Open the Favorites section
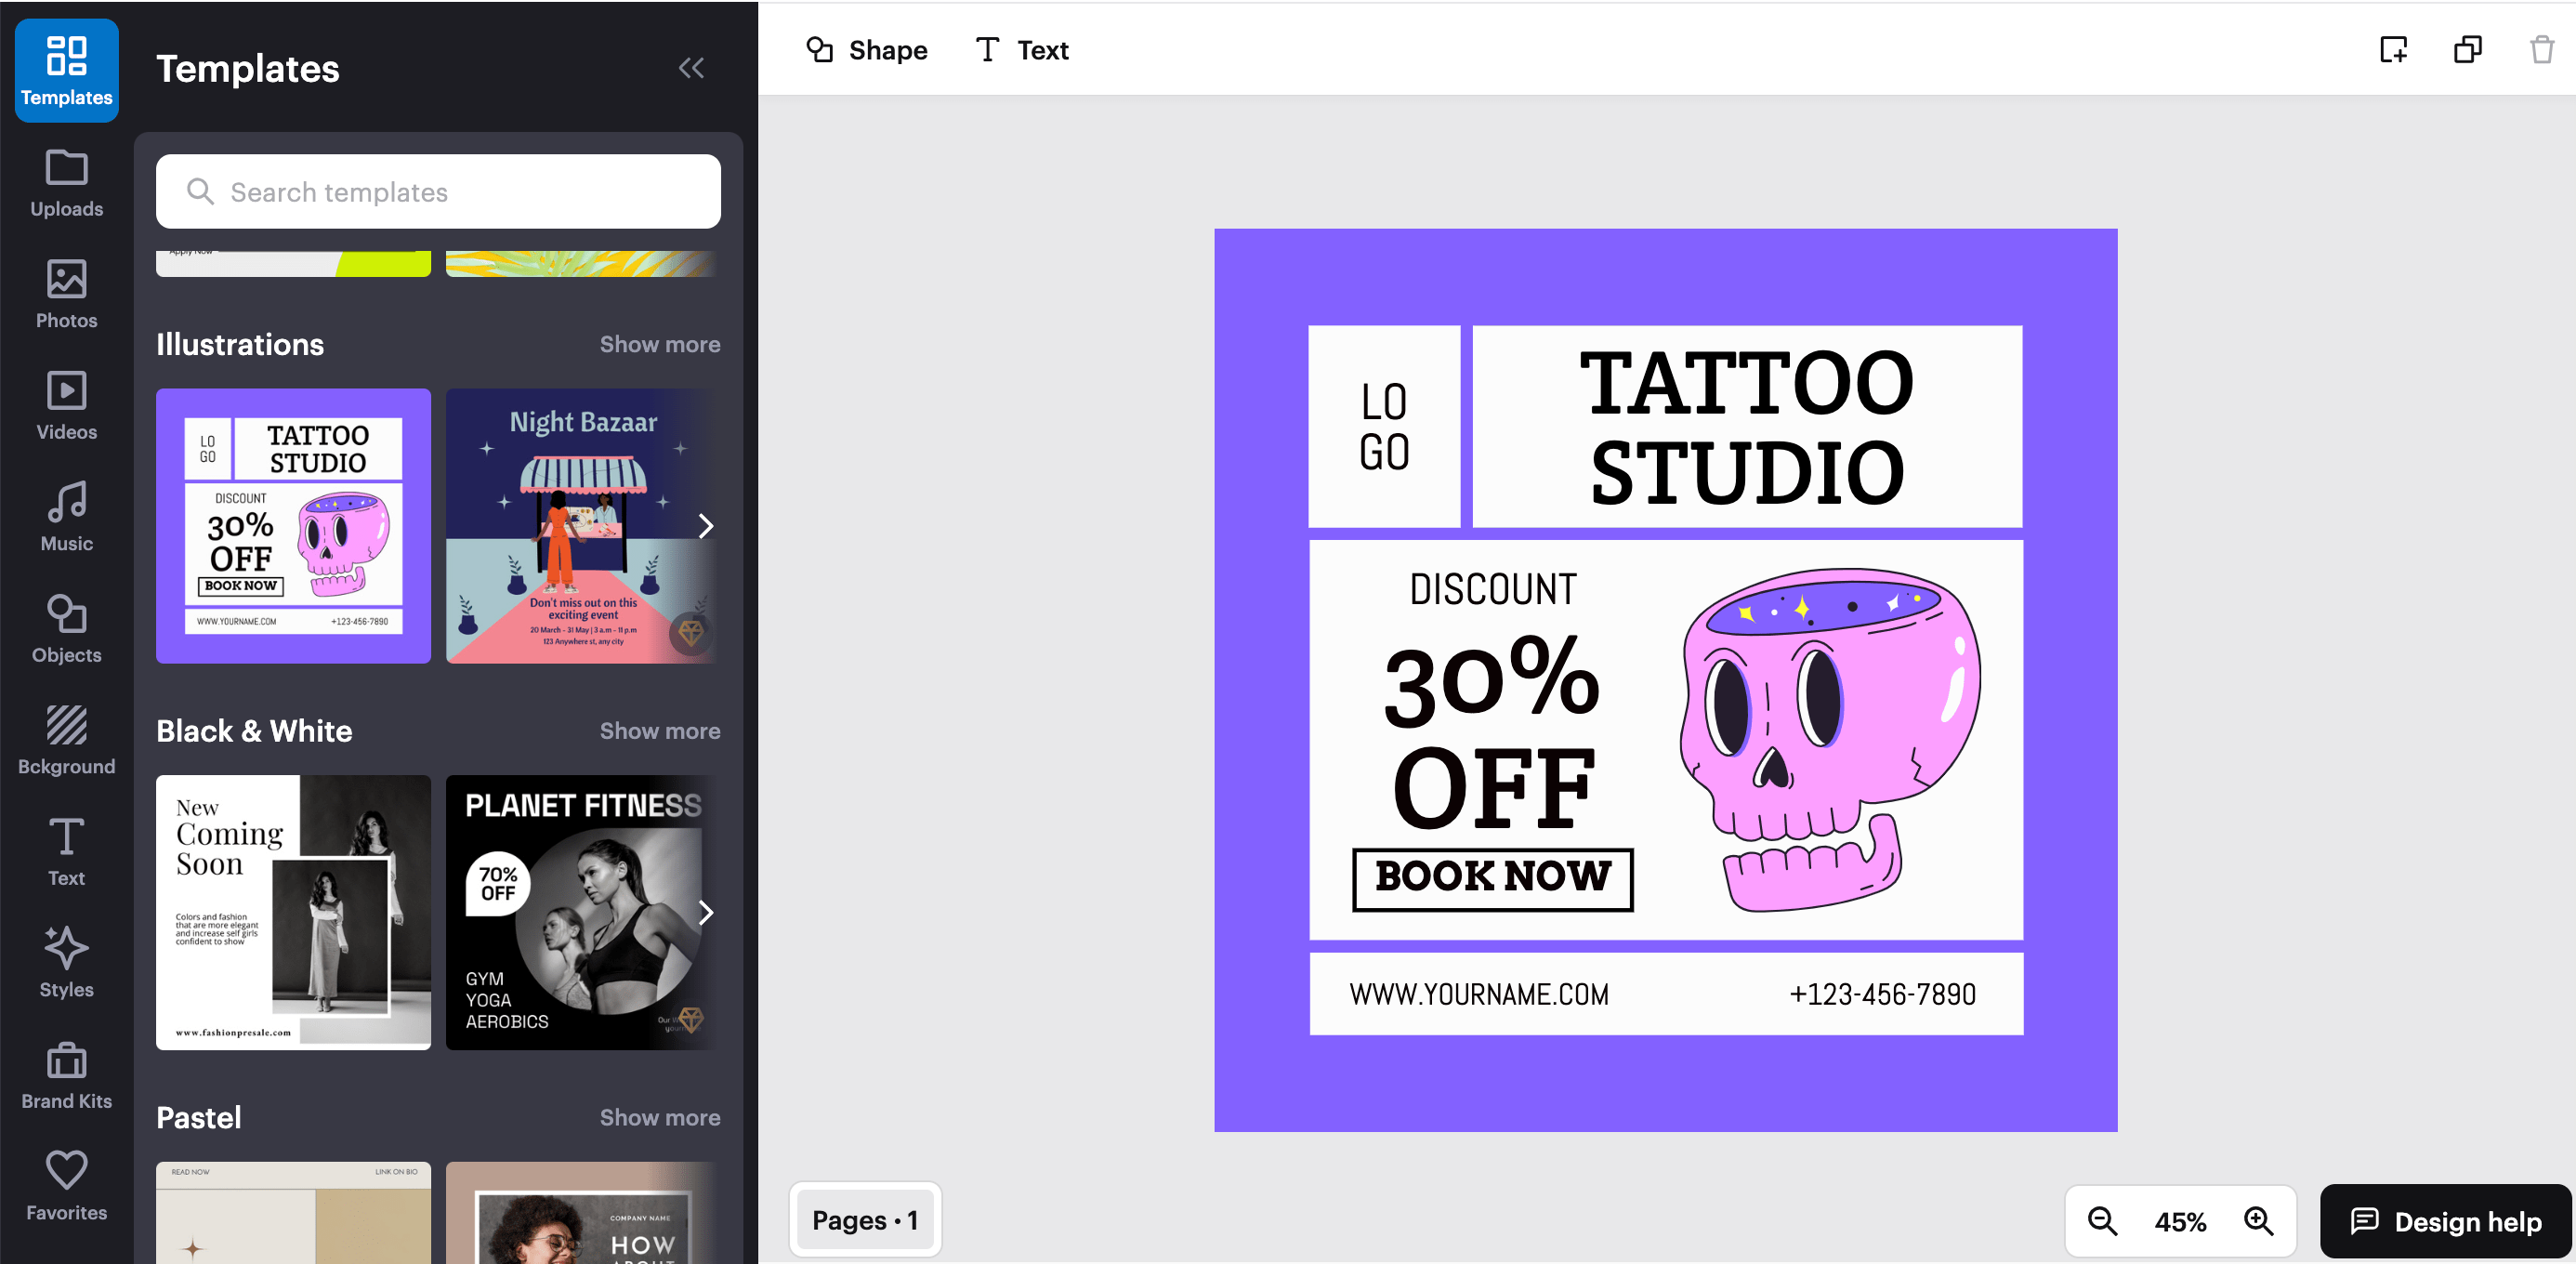 [66, 1185]
